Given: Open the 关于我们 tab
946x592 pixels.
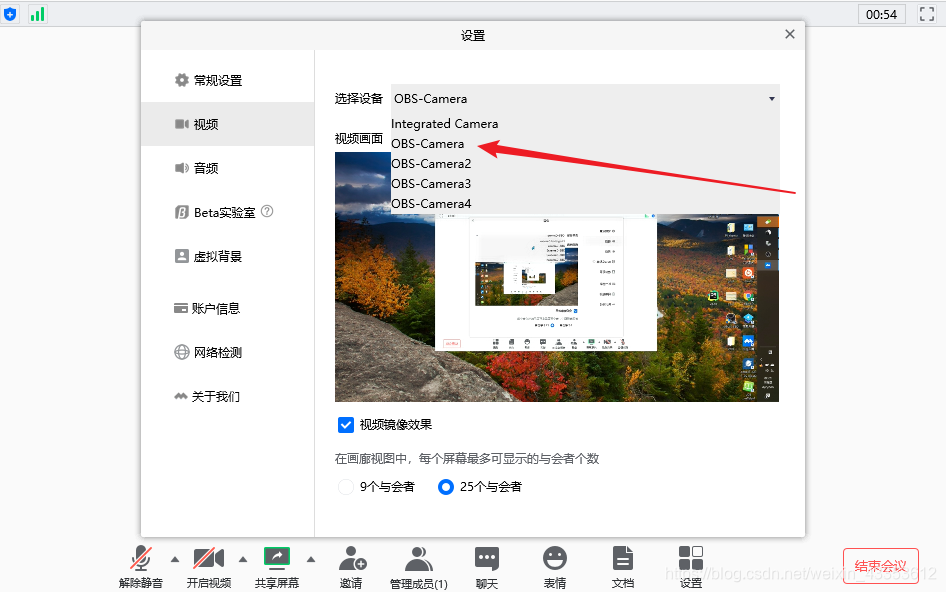Looking at the screenshot, I should (227, 396).
